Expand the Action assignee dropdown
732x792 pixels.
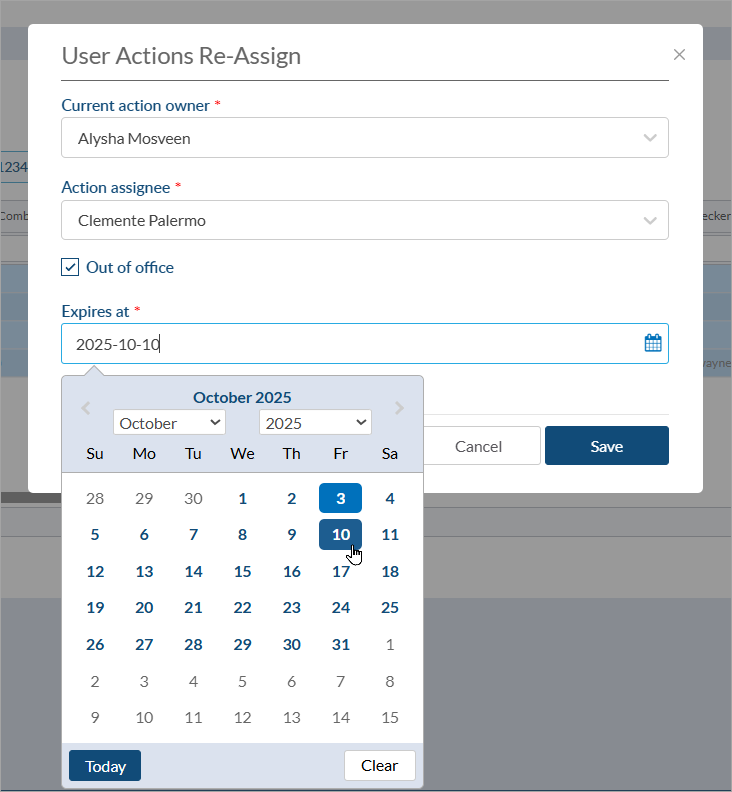coord(364,220)
